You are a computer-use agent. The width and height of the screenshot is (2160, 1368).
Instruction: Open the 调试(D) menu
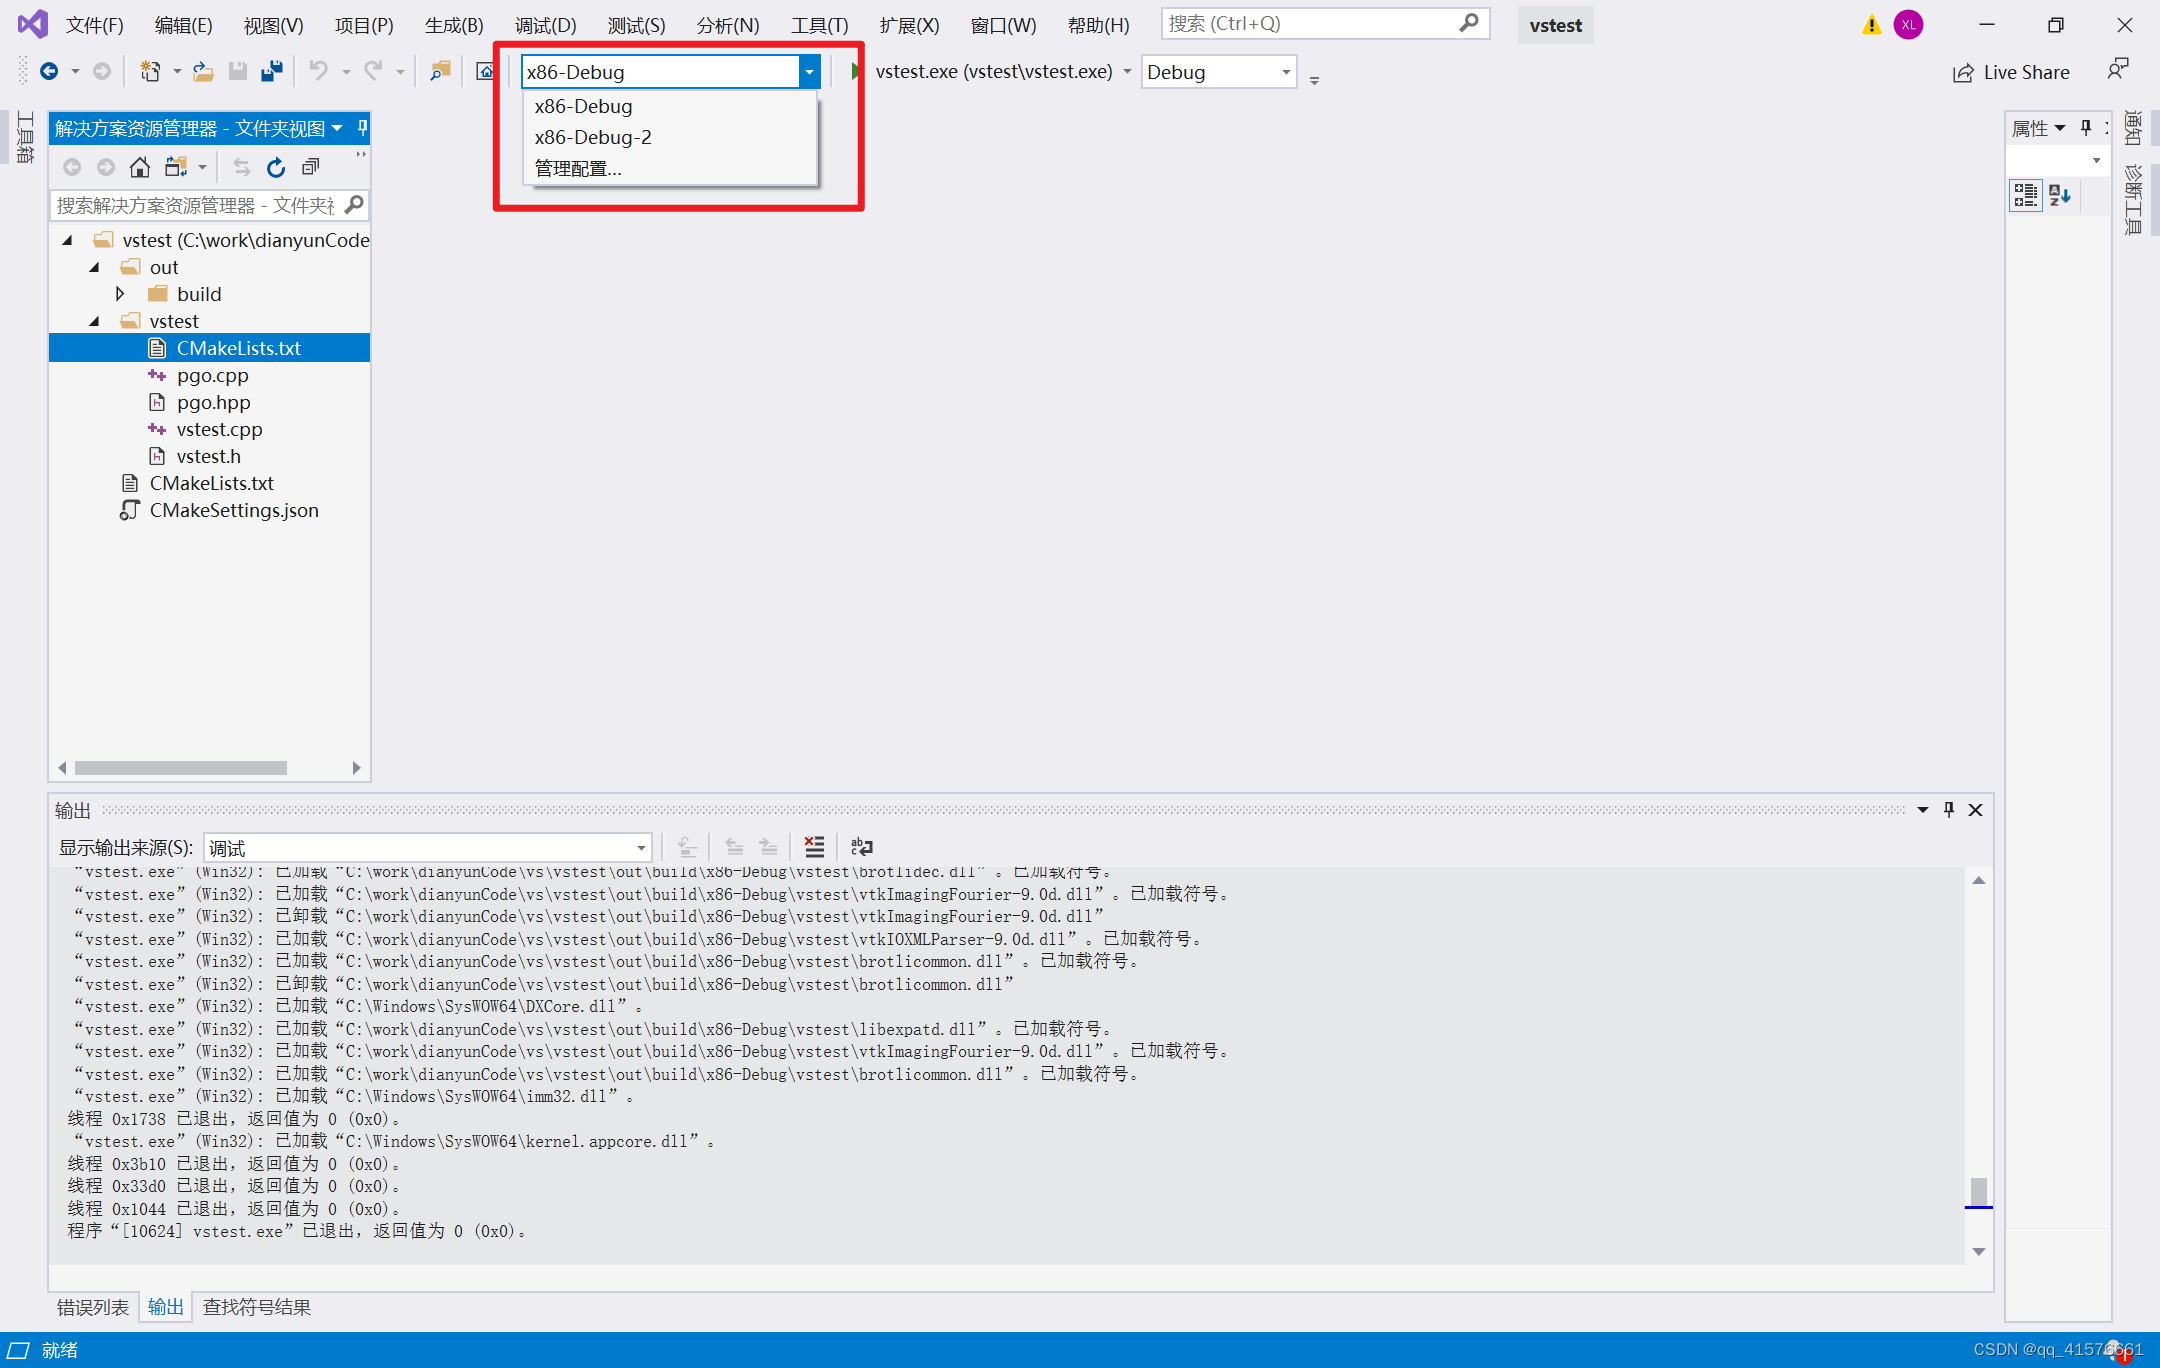545,25
